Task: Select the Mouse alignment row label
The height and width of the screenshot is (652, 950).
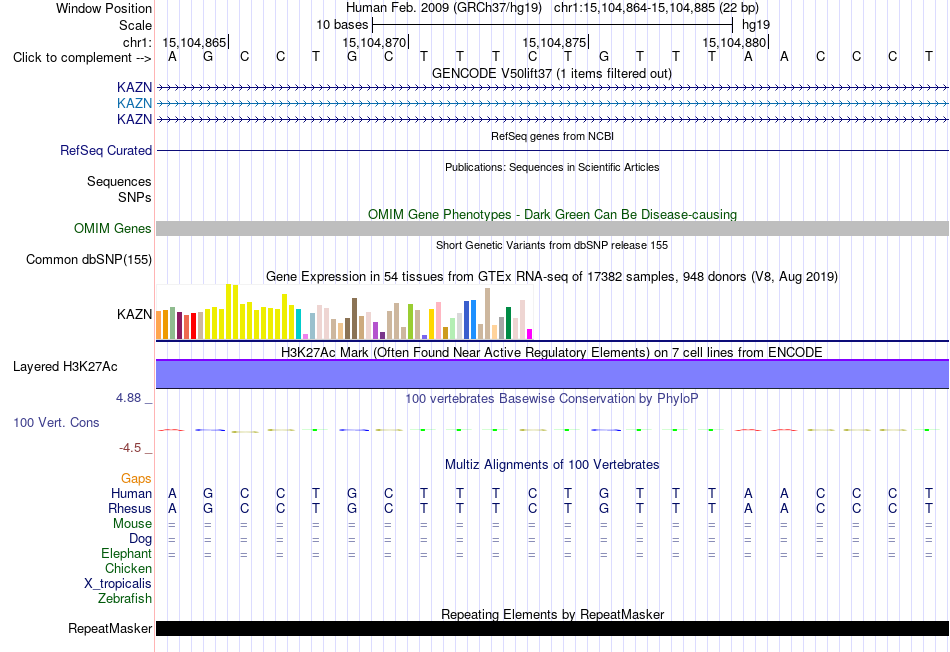Action: pyautogui.click(x=132, y=524)
